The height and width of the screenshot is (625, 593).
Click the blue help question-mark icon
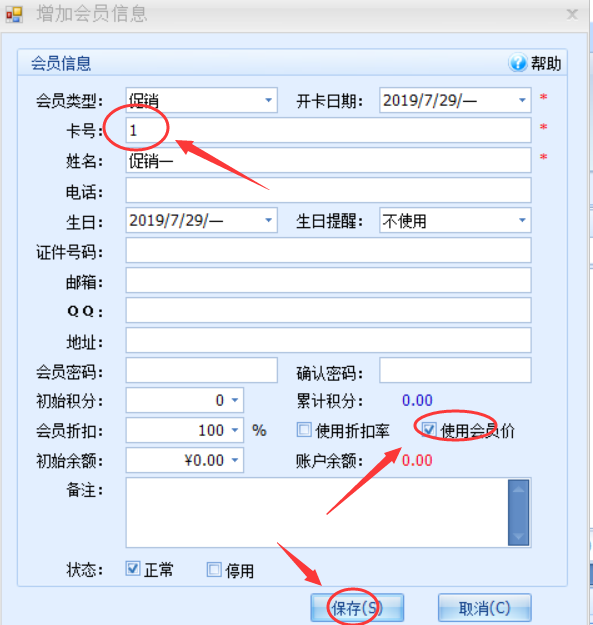tap(518, 63)
